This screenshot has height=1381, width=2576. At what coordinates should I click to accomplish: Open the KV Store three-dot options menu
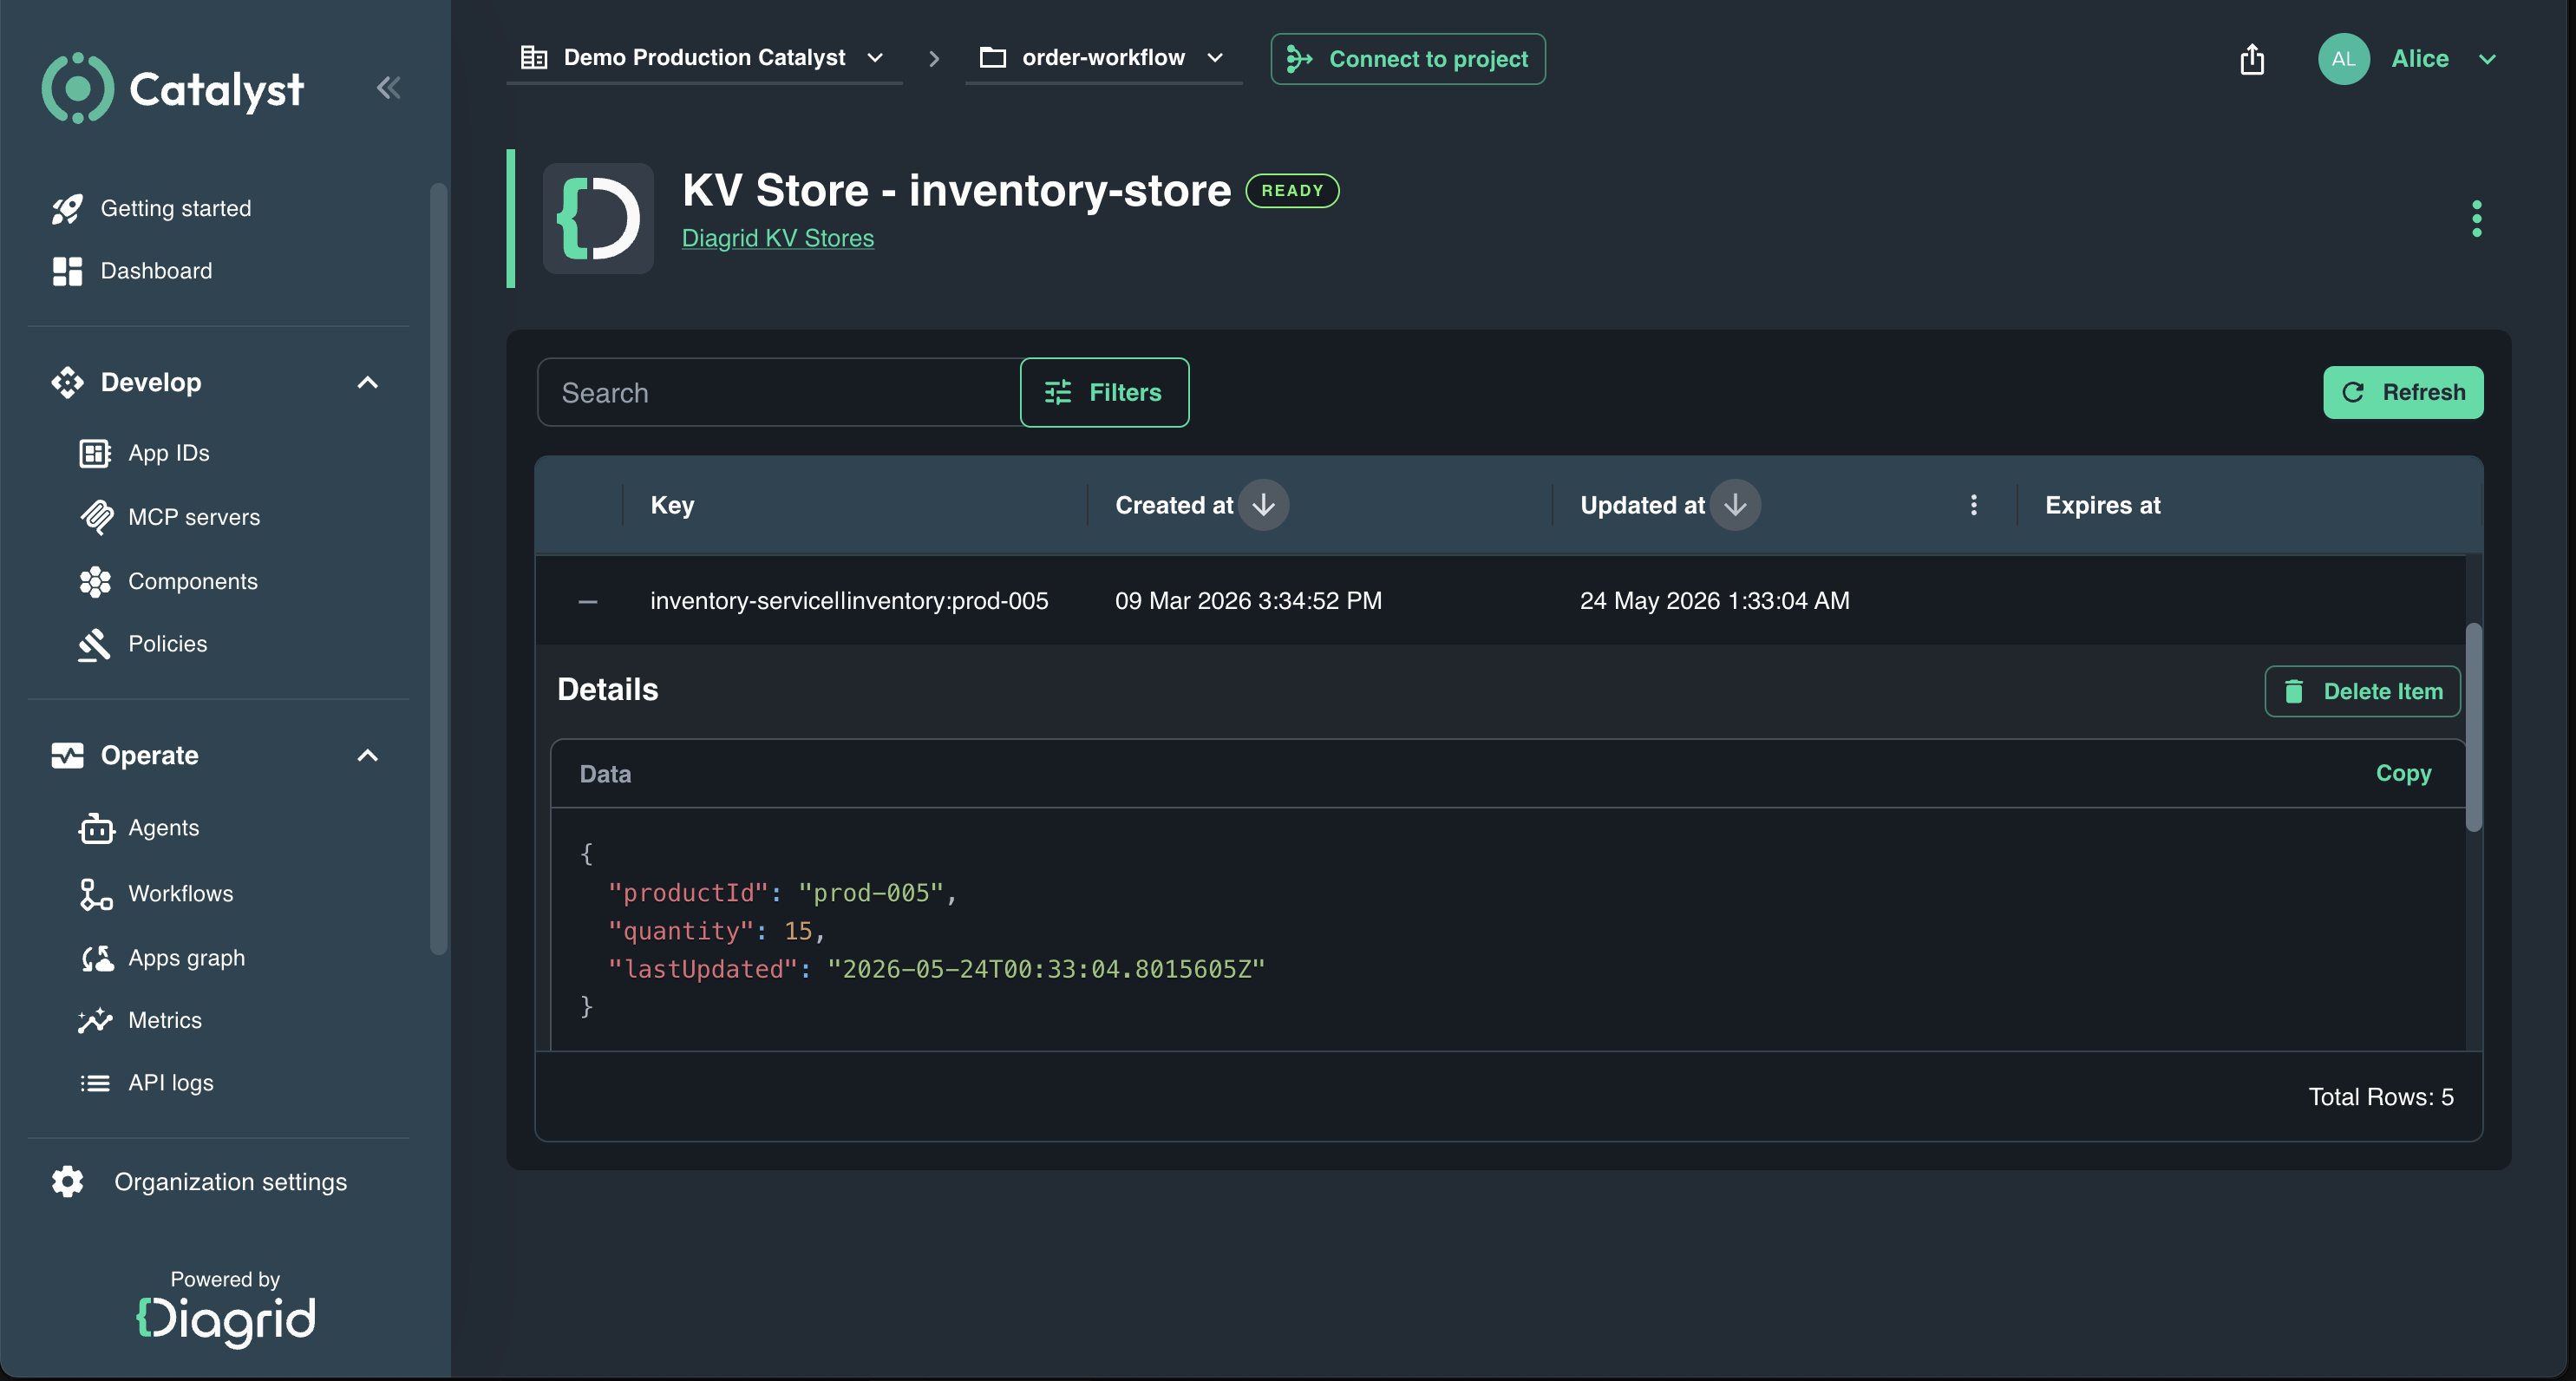(2476, 218)
